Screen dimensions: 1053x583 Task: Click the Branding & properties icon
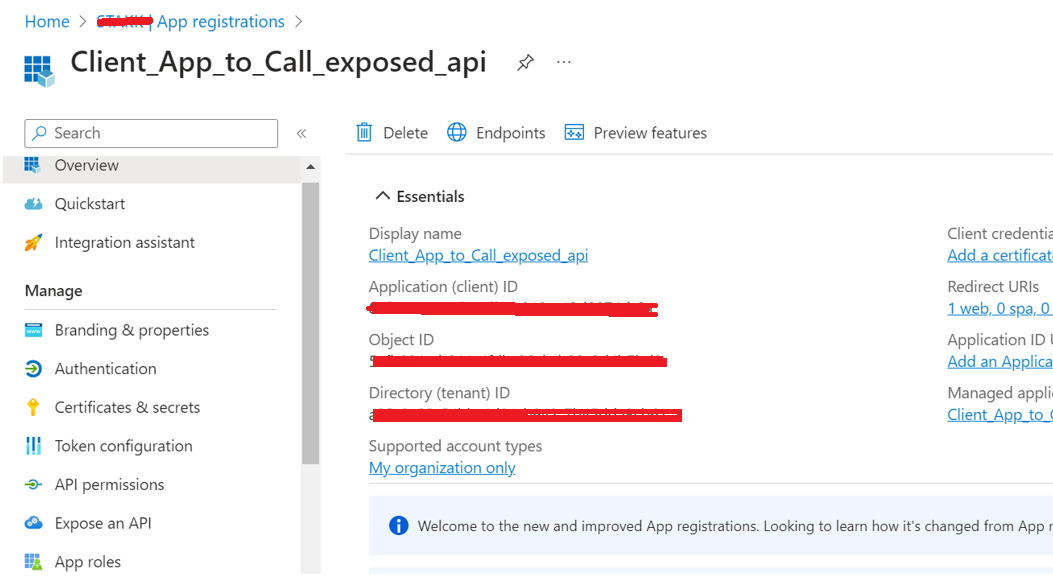coord(33,330)
